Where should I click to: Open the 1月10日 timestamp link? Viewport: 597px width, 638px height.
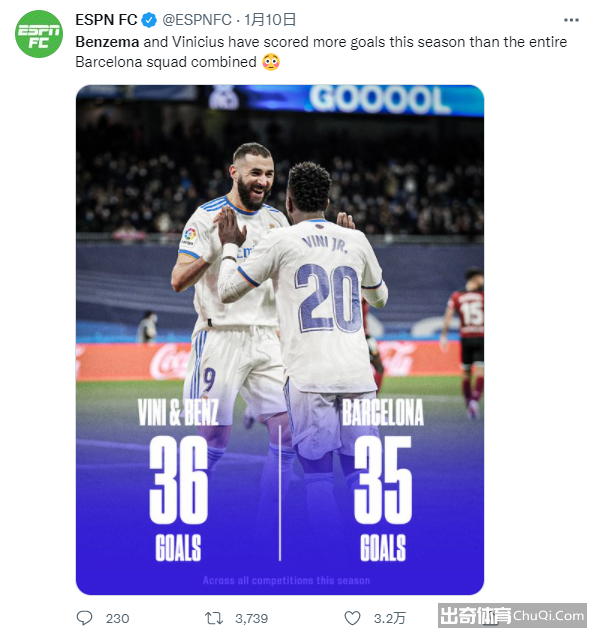pos(270,20)
